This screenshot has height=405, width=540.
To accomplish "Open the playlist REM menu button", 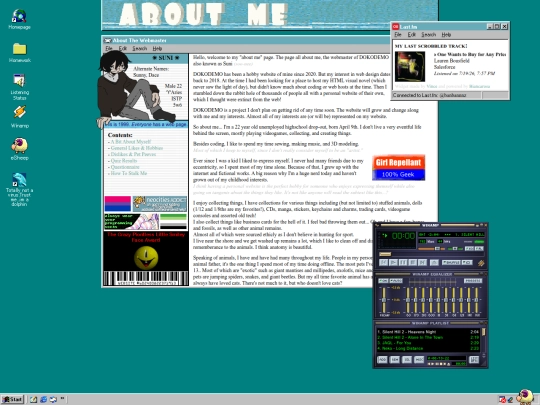I will 395,360.
